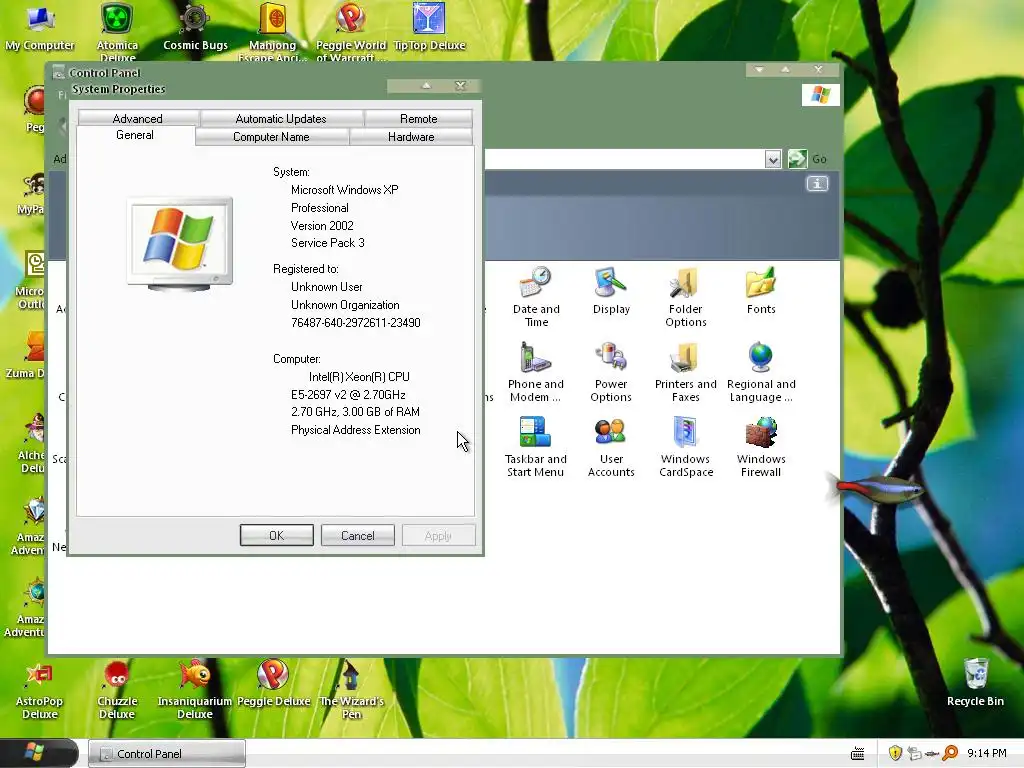Switch to the Computer Name tab
The image size is (1024, 768).
271,136
